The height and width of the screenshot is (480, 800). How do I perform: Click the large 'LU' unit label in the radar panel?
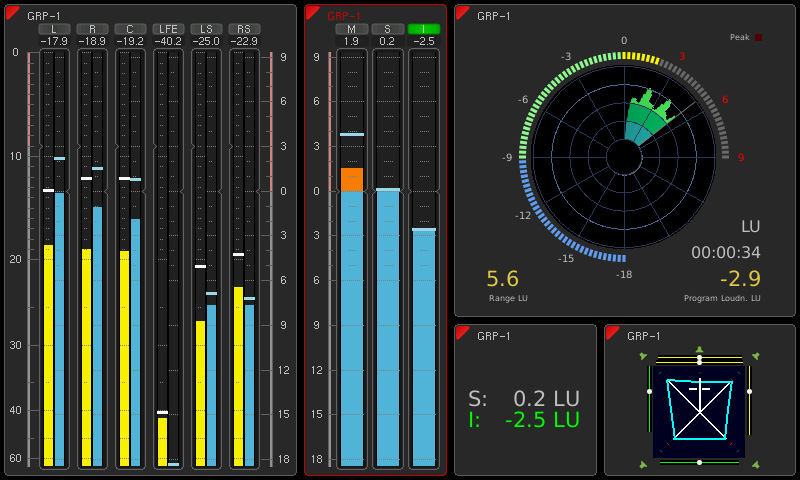751,226
